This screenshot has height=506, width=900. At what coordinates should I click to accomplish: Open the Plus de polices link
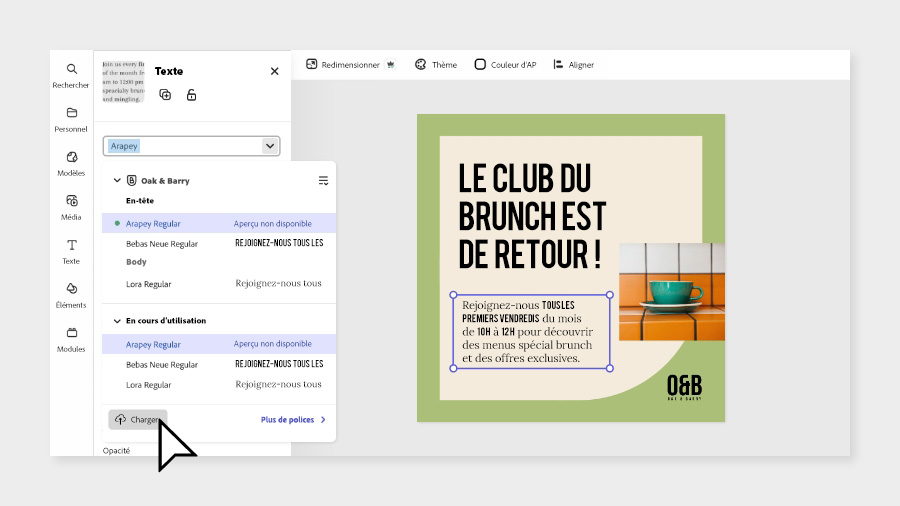[293, 420]
